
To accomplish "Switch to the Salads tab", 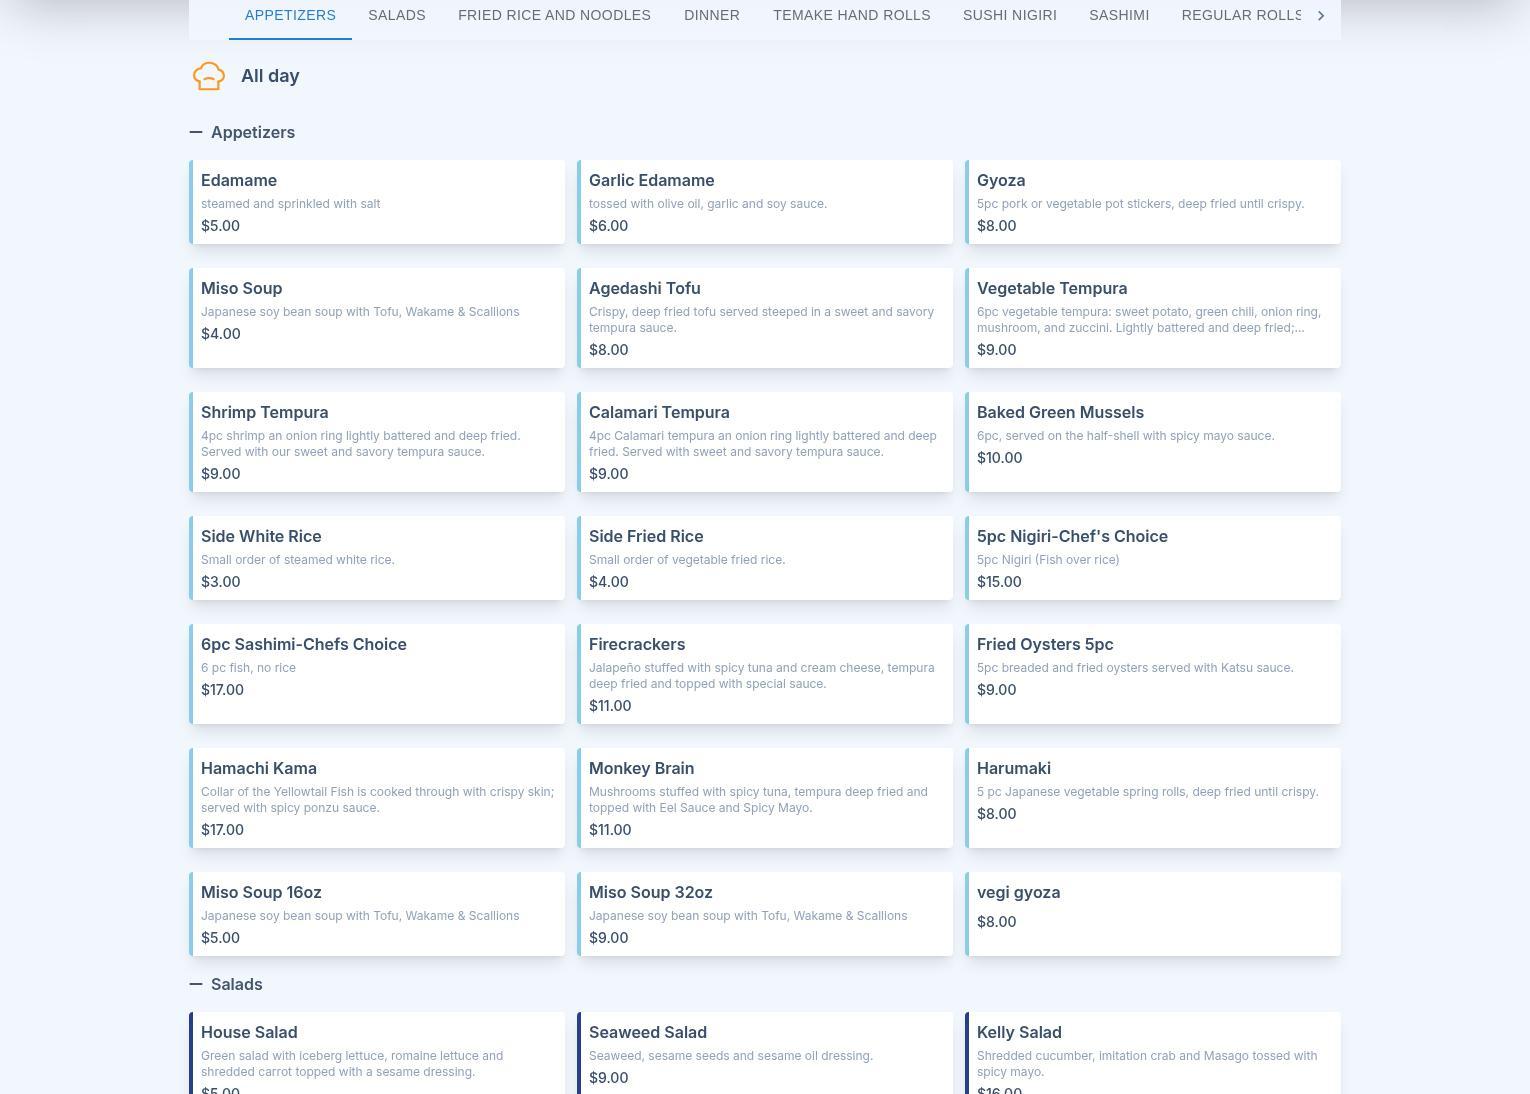I will (x=396, y=15).
